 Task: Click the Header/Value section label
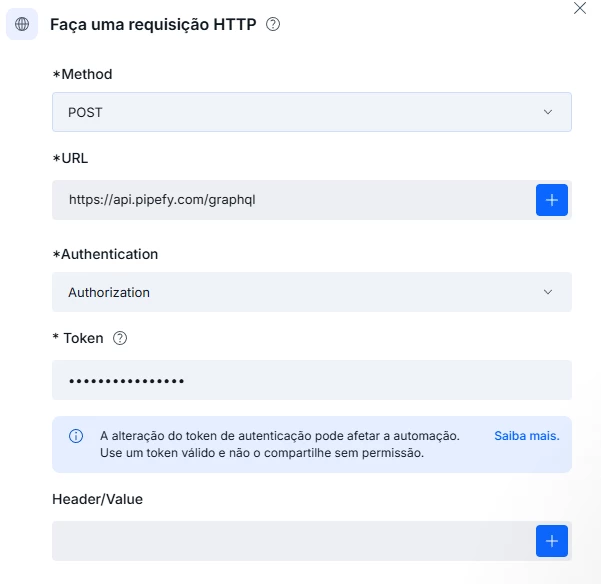pyautogui.click(x=97, y=499)
